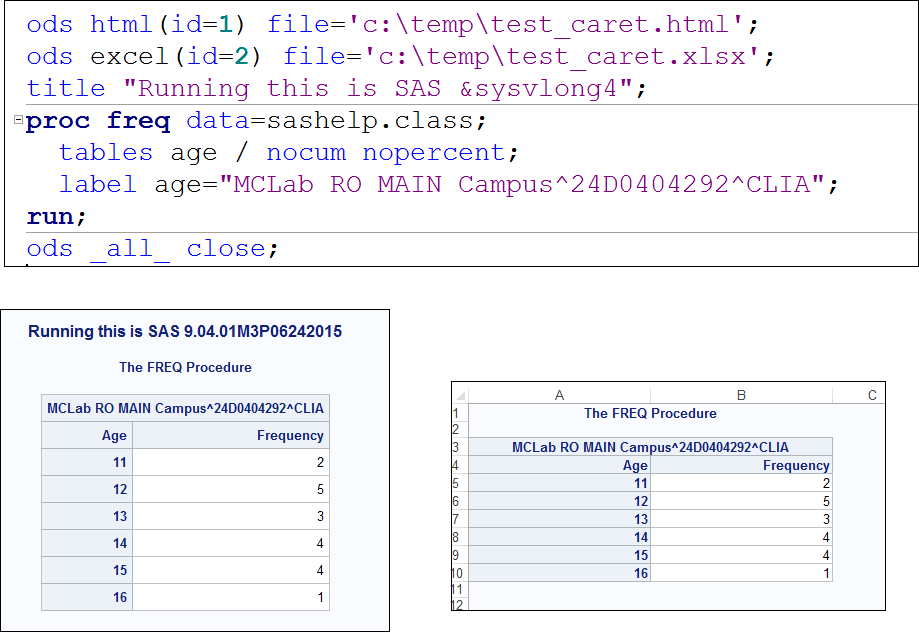The width and height of the screenshot is (919, 632).
Task: Click the 'ods html(id=1)' code line
Action: pos(392,25)
